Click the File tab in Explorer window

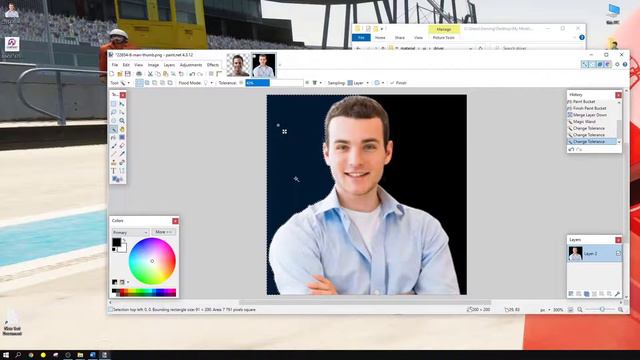pyautogui.click(x=361, y=38)
